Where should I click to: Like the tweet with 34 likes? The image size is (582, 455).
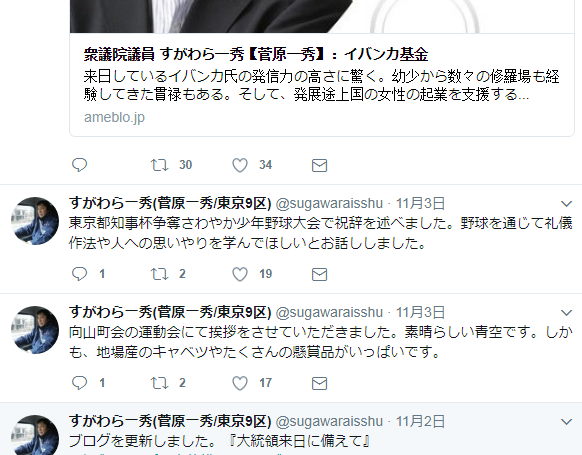(240, 165)
